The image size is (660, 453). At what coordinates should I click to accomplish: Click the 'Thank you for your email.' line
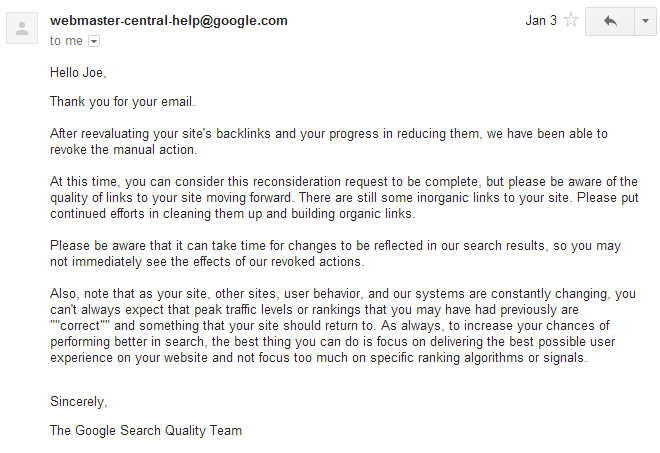pyautogui.click(x=122, y=101)
